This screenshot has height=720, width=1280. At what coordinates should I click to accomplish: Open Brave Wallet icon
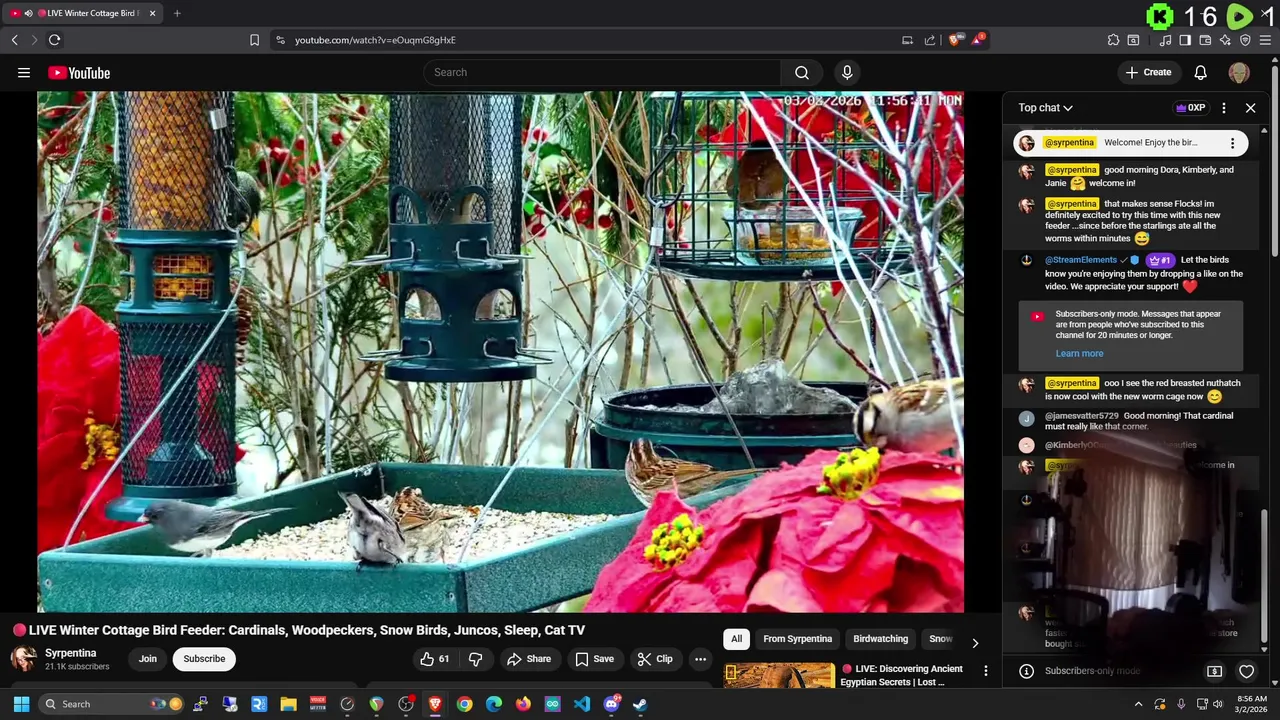(x=1205, y=40)
